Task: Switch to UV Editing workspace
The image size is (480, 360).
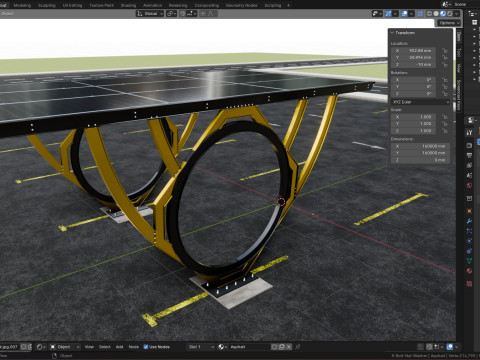Action: (x=72, y=5)
